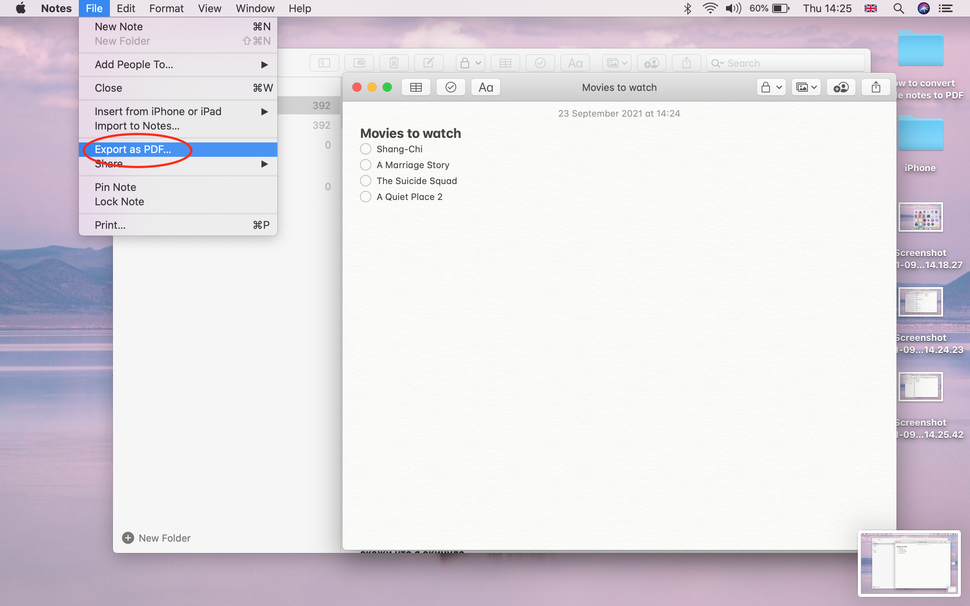Image resolution: width=970 pixels, height=606 pixels.
Task: Check off Shang-Chi in the movie list
Action: (x=365, y=148)
